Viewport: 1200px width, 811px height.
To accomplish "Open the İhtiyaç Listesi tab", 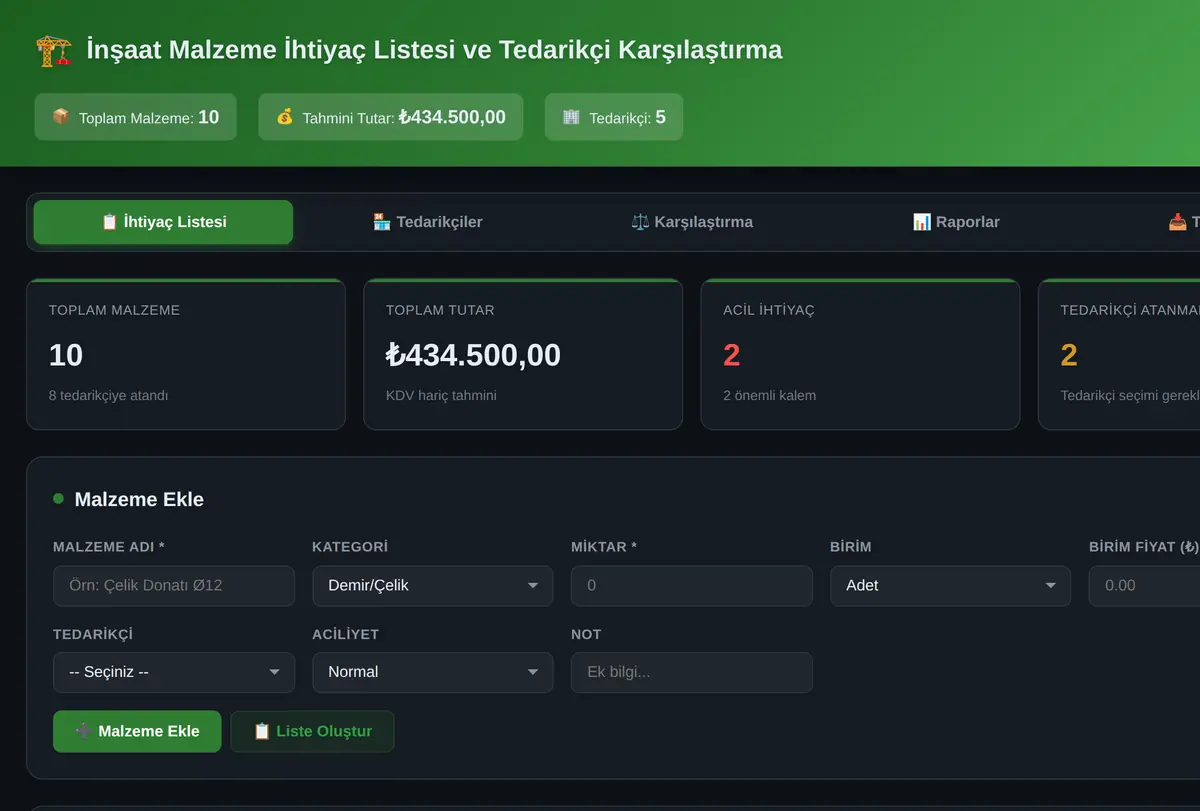I will [163, 222].
